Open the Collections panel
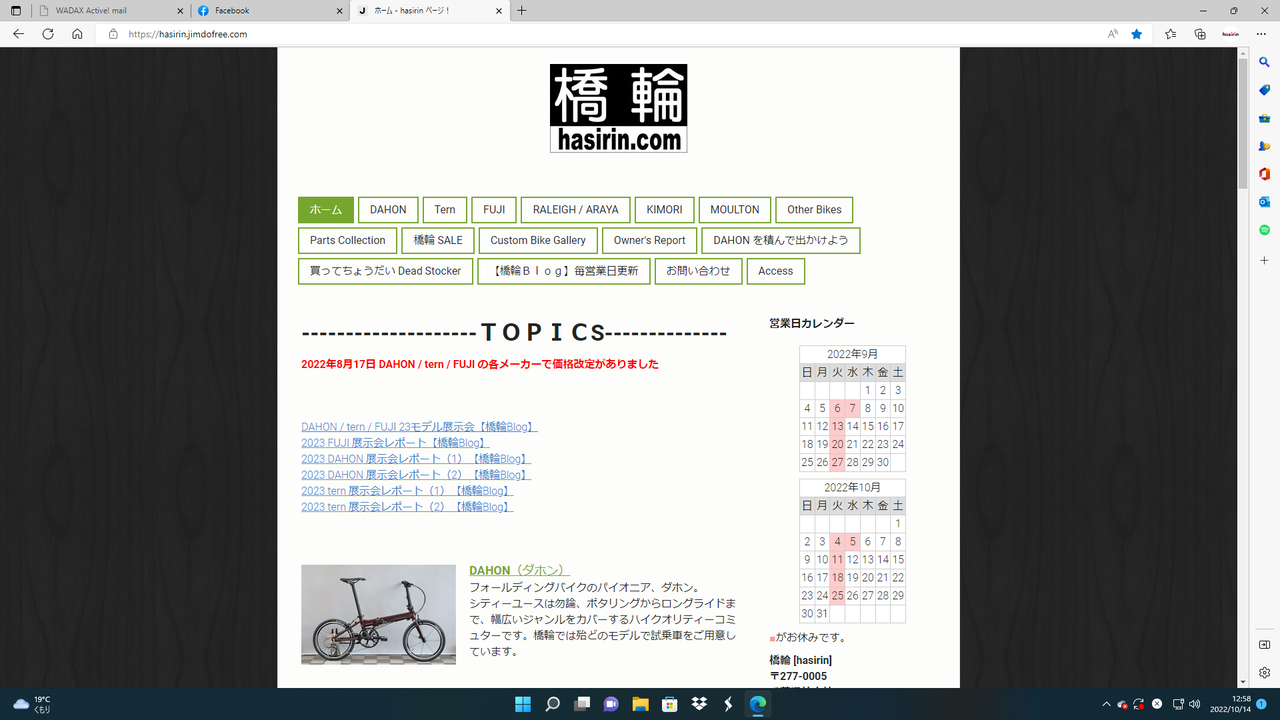Viewport: 1280px width, 720px height. click(1200, 33)
